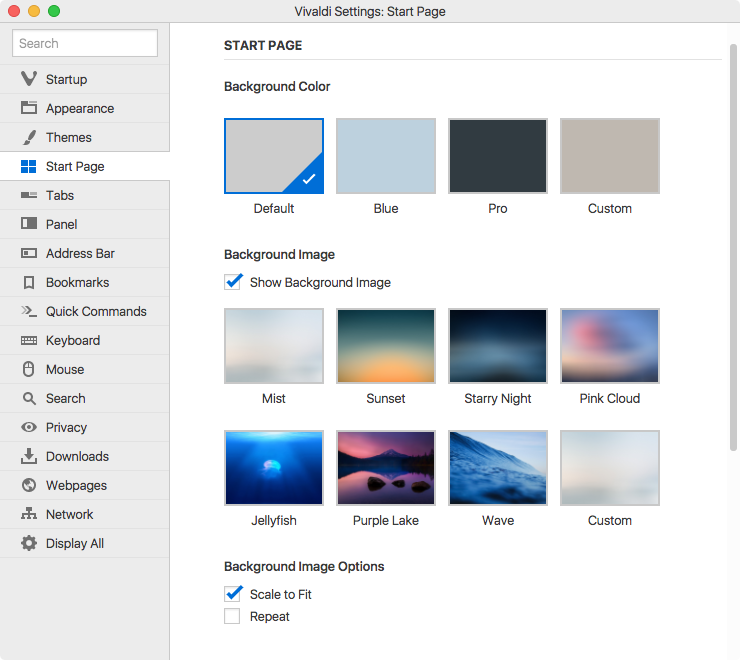Disable the Scale to Fit checkbox
This screenshot has height=660, width=740.
tap(232, 594)
